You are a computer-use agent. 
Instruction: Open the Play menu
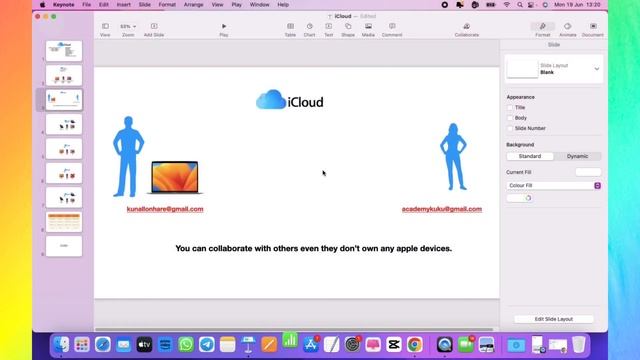click(x=236, y=5)
